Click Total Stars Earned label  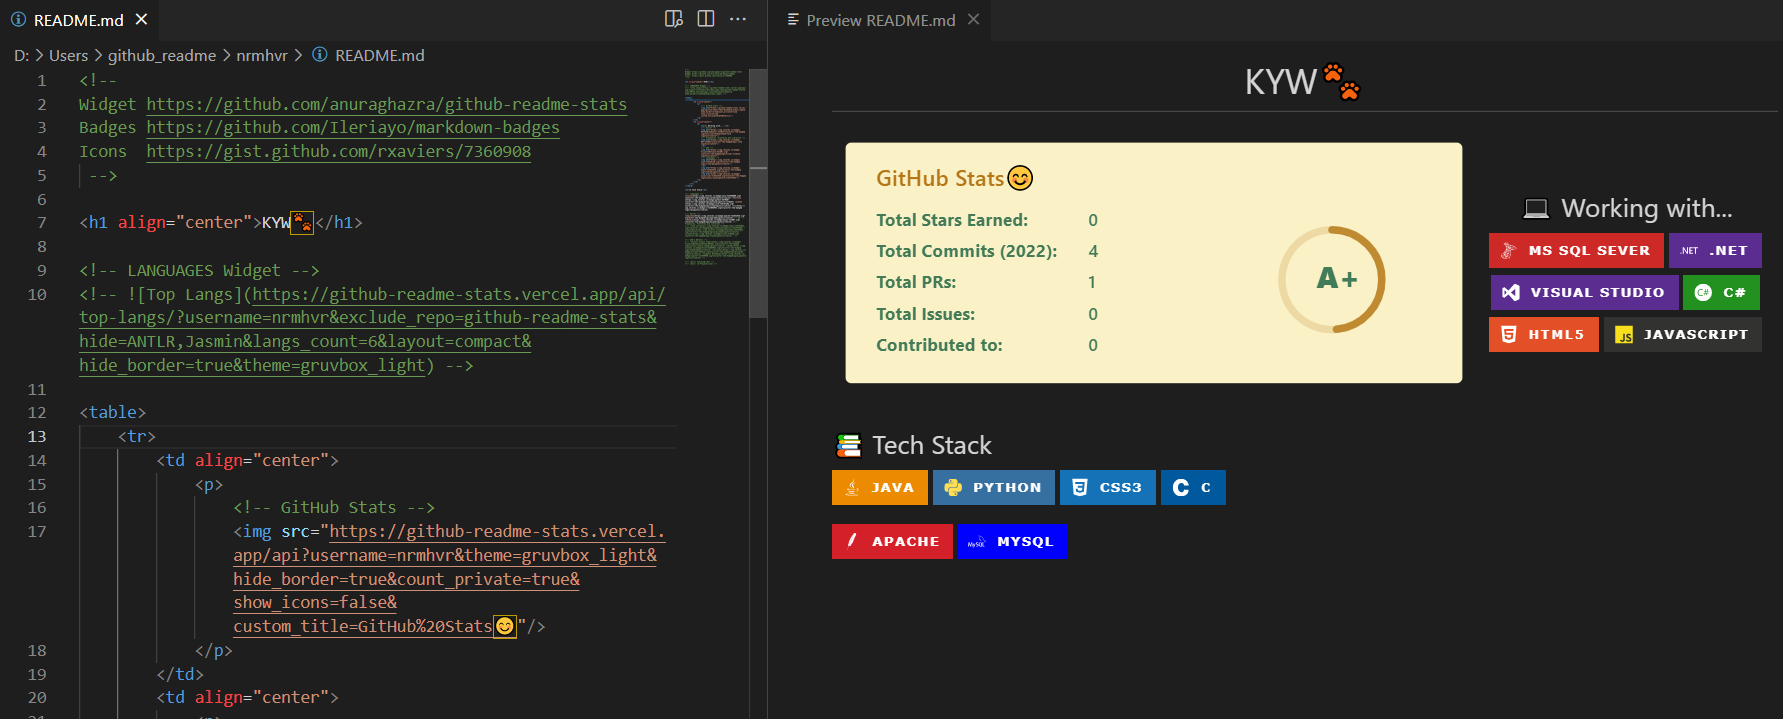[x=952, y=220]
